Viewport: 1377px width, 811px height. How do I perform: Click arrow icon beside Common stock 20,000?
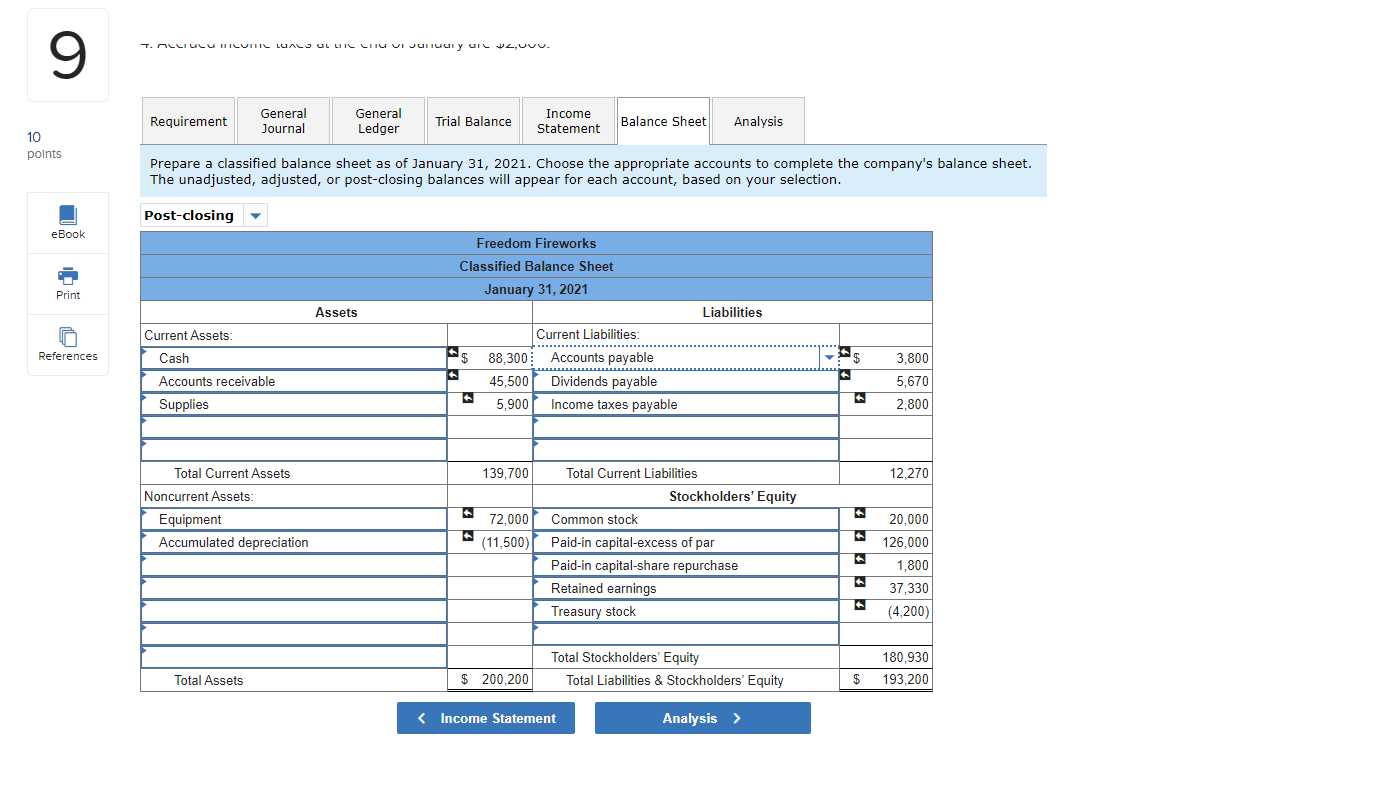tap(860, 514)
